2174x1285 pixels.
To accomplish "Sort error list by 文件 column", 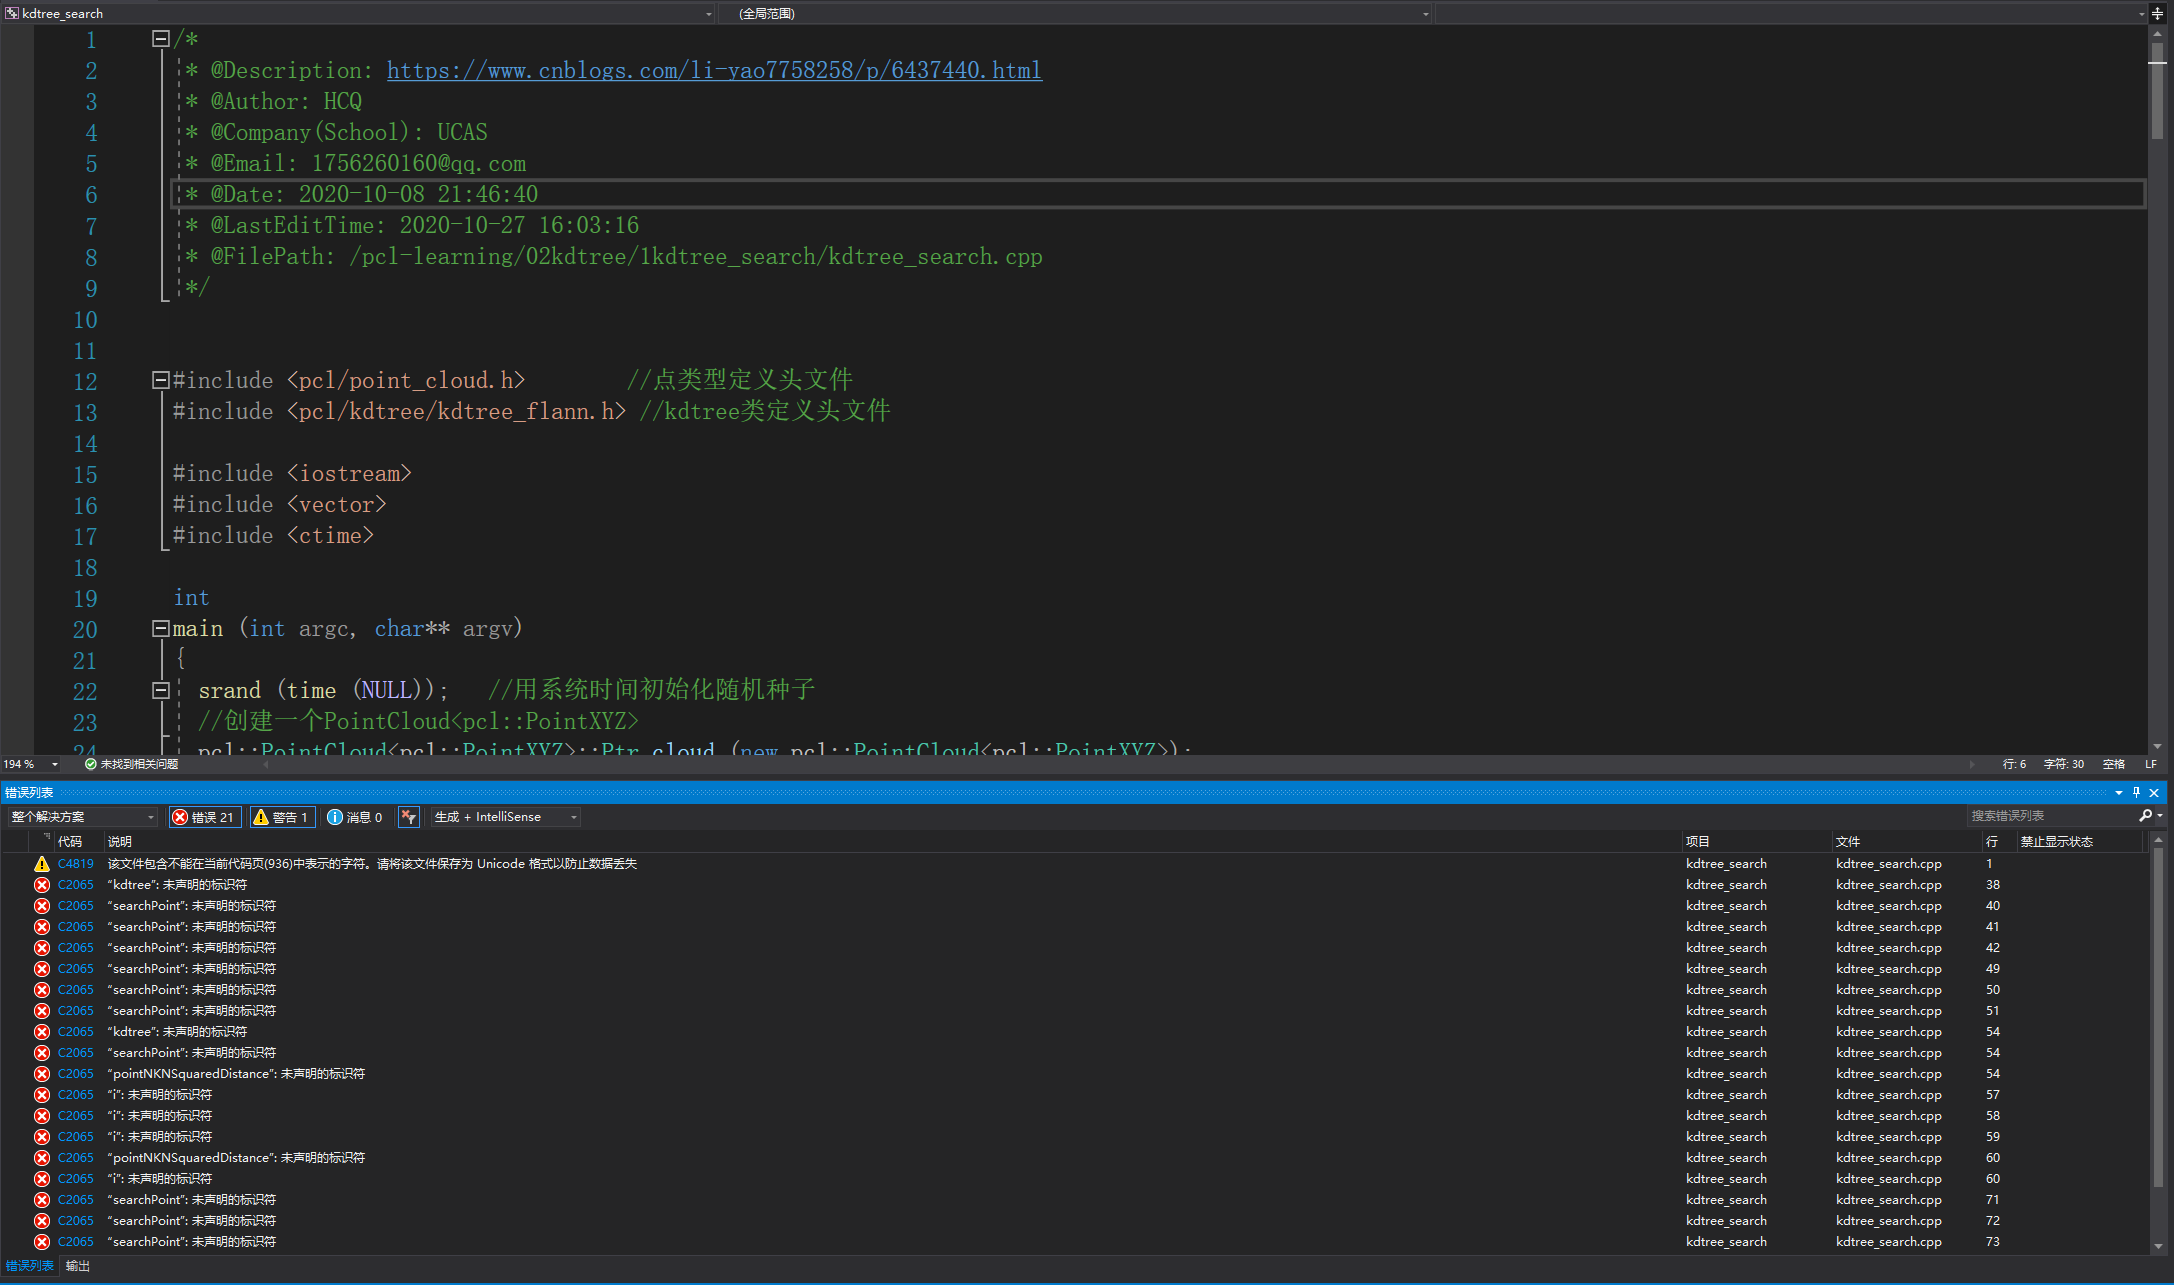I will [x=1907, y=842].
